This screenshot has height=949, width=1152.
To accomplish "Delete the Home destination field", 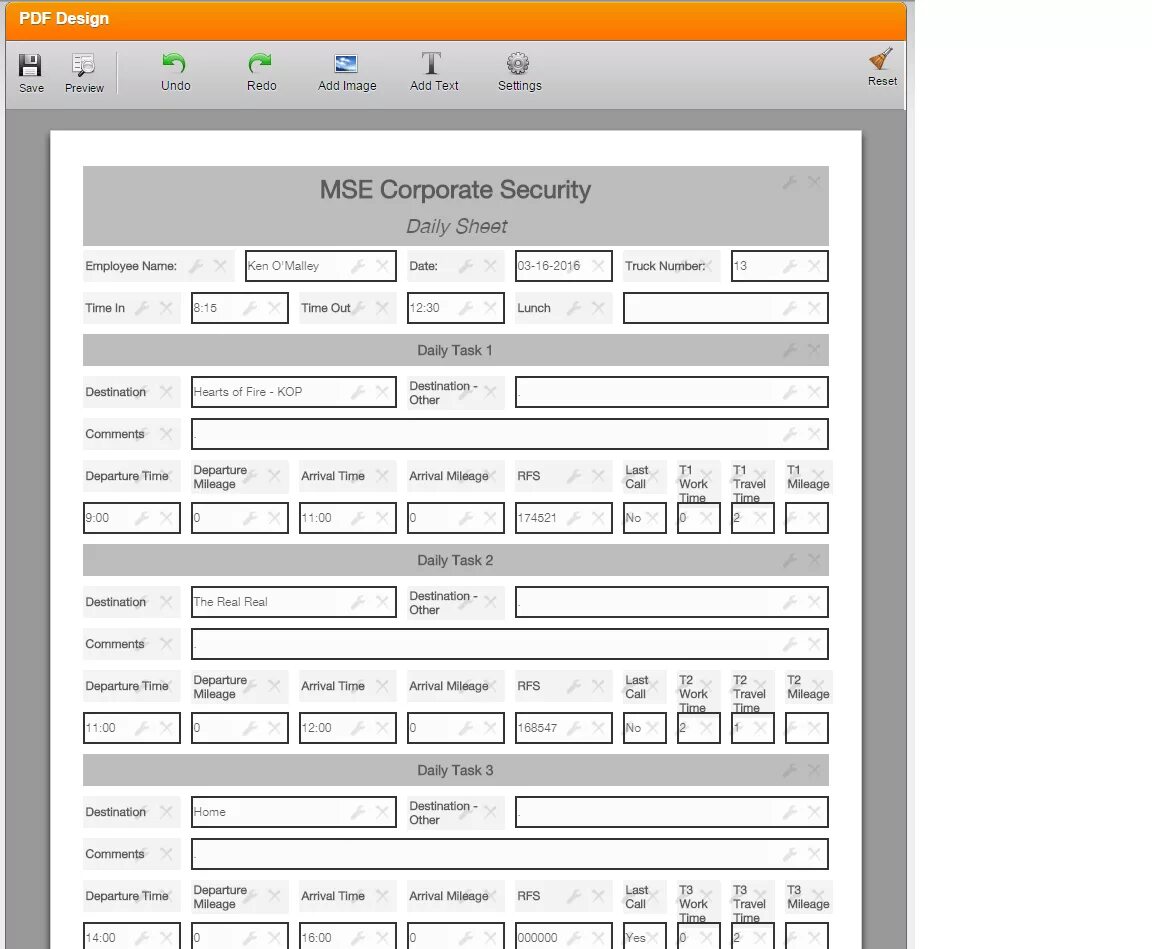I will [383, 812].
